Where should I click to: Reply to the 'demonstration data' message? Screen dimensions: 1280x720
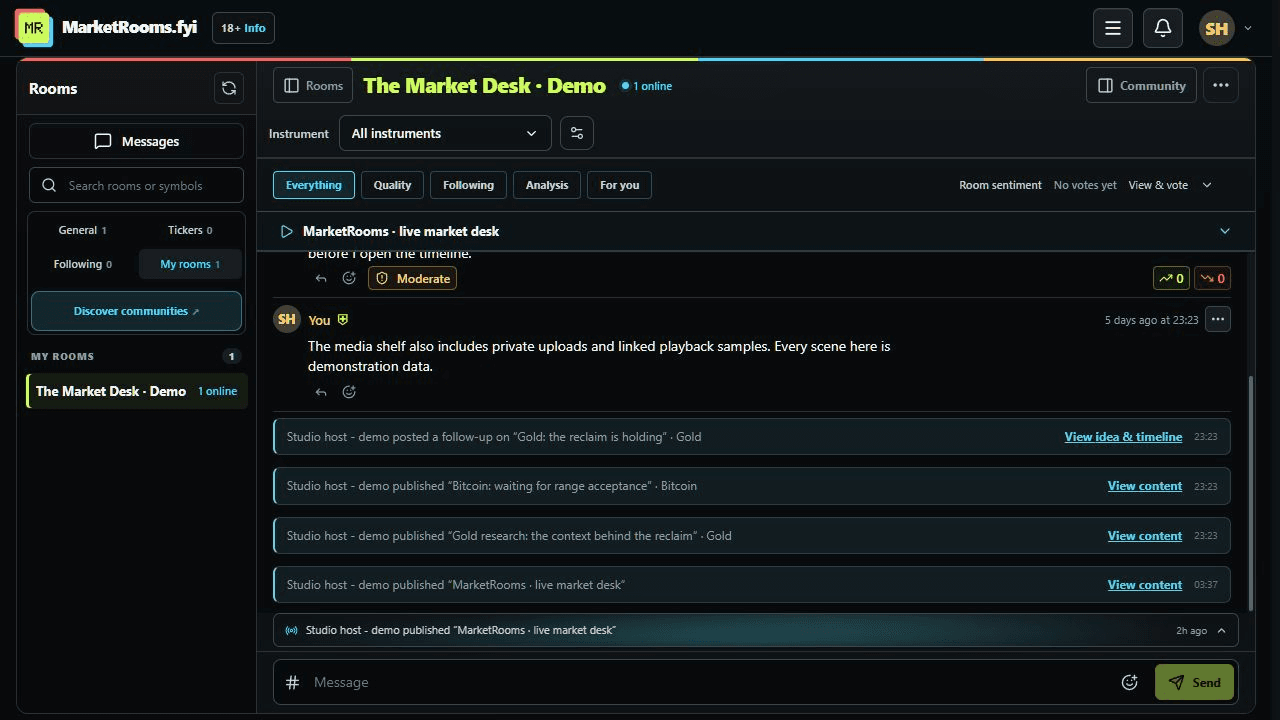click(321, 392)
